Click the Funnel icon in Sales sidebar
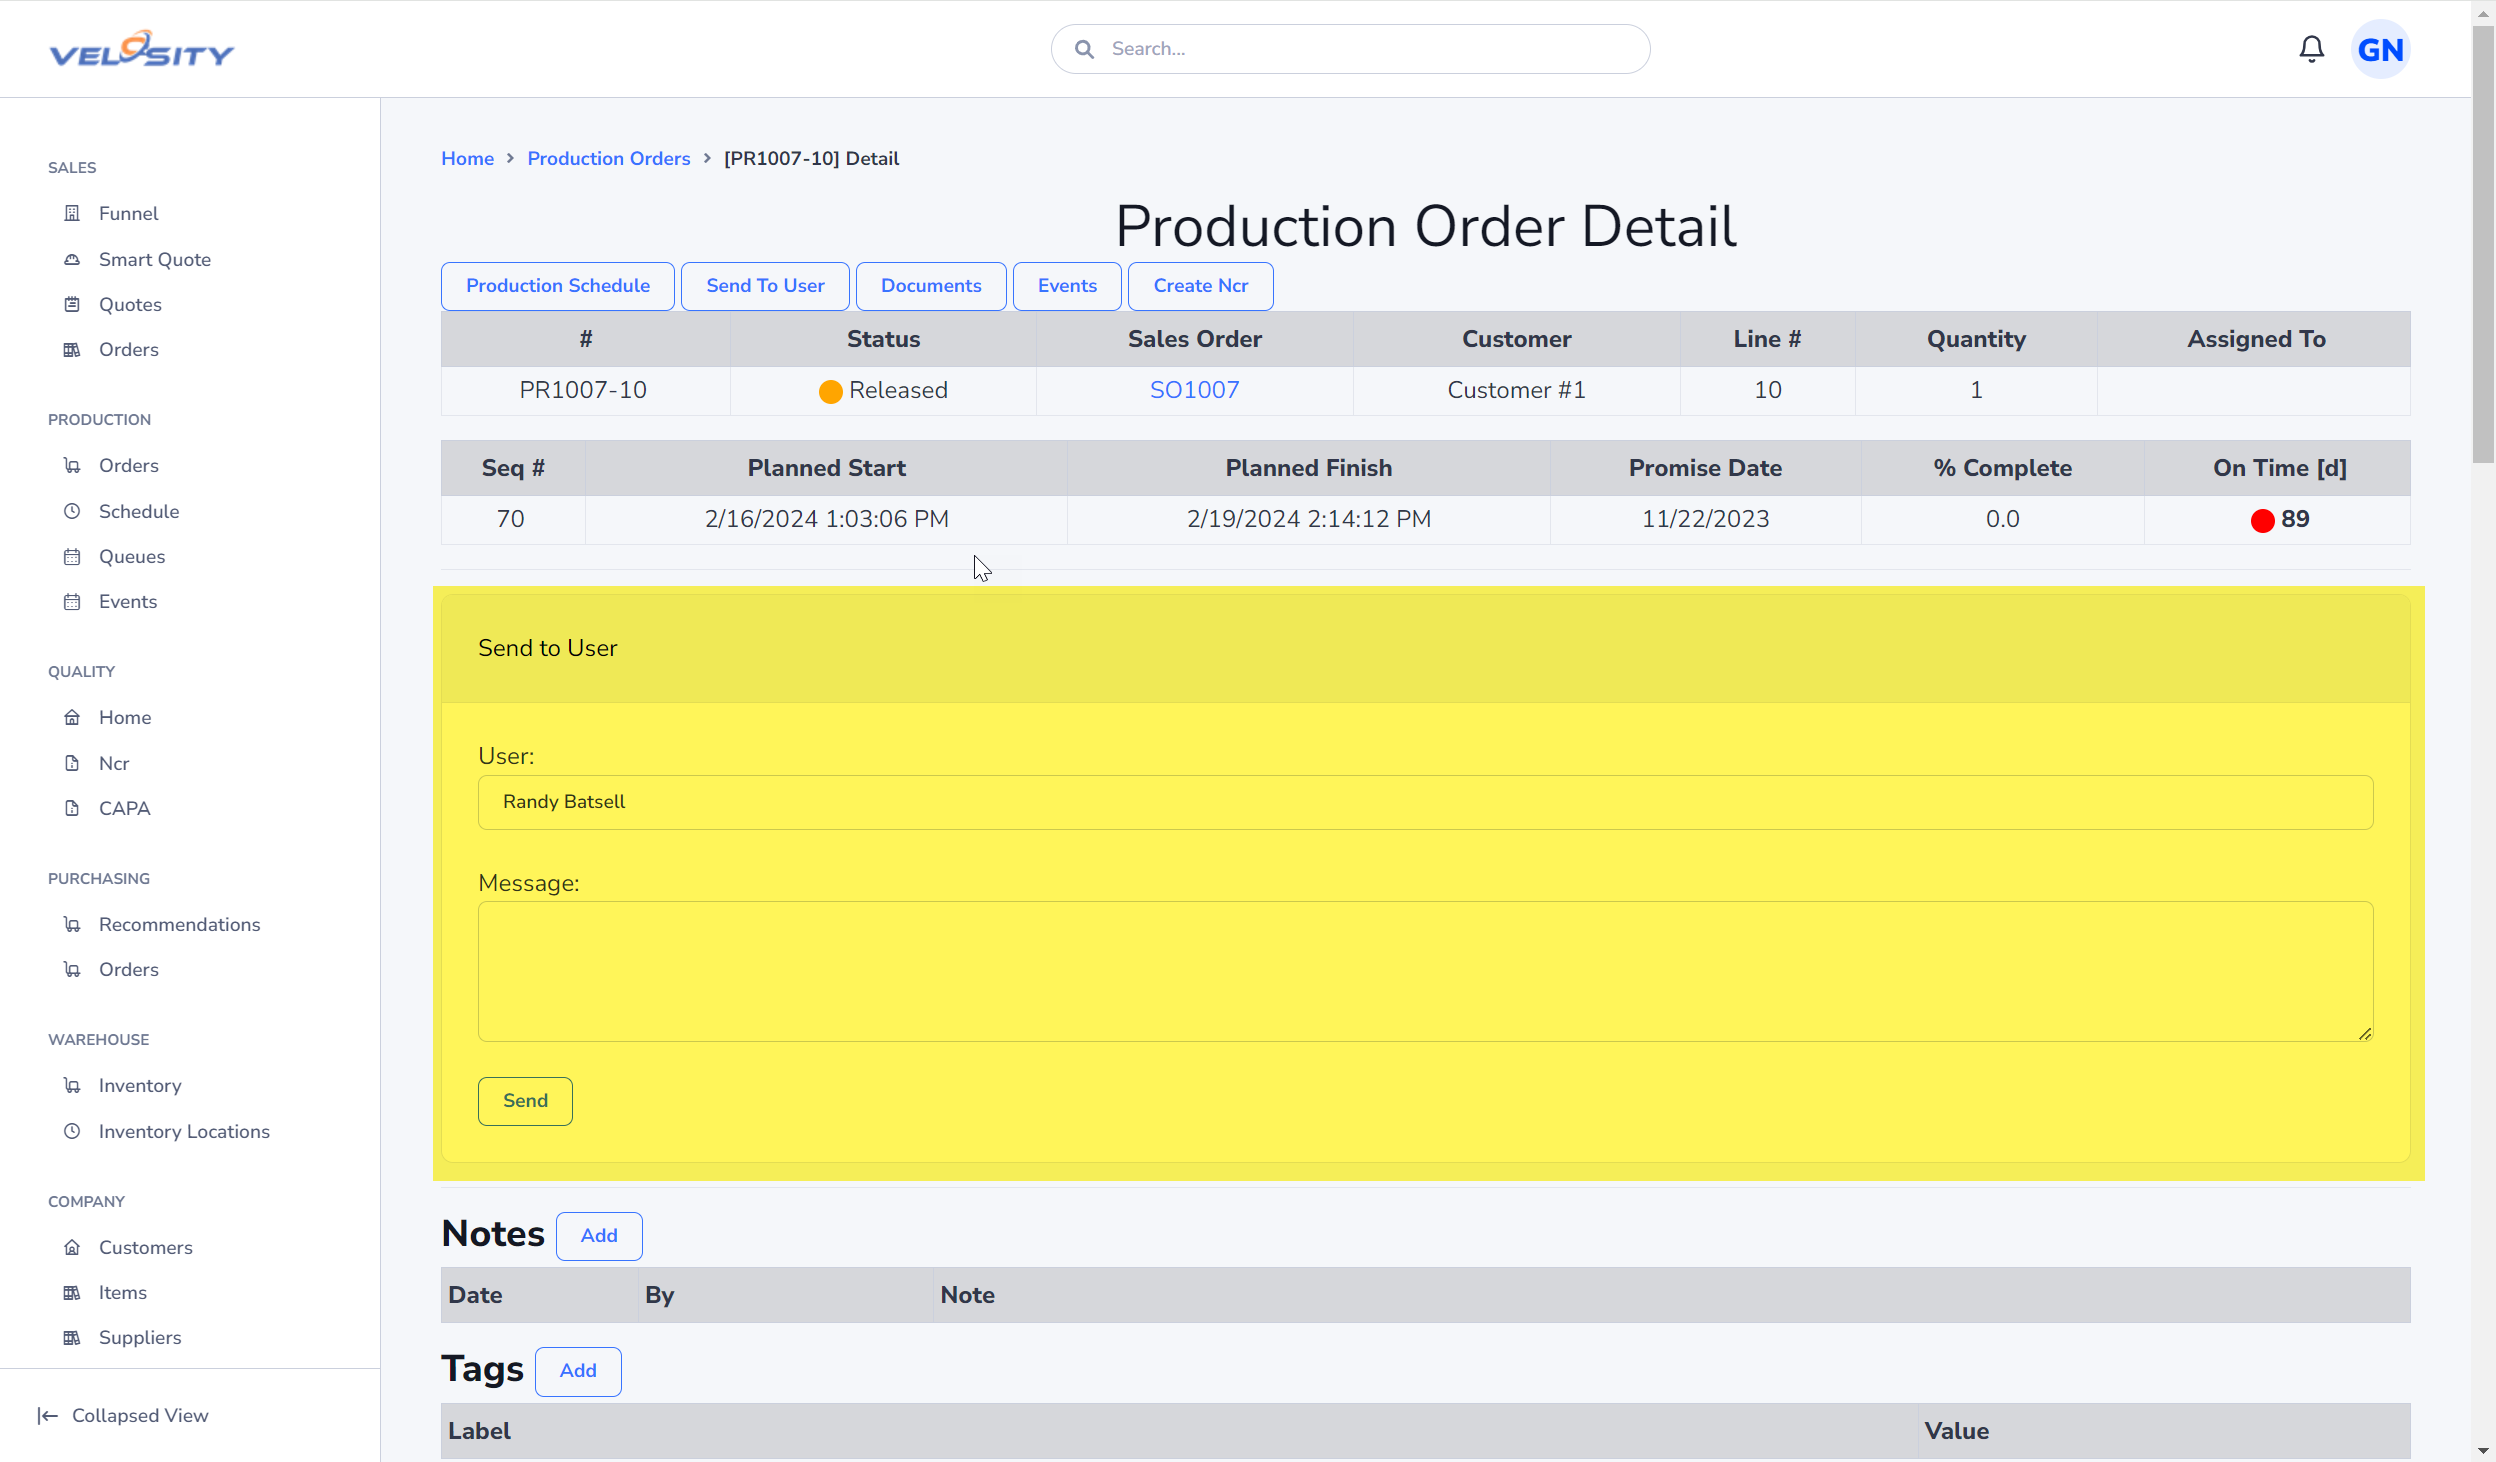The width and height of the screenshot is (2496, 1462). [x=71, y=212]
